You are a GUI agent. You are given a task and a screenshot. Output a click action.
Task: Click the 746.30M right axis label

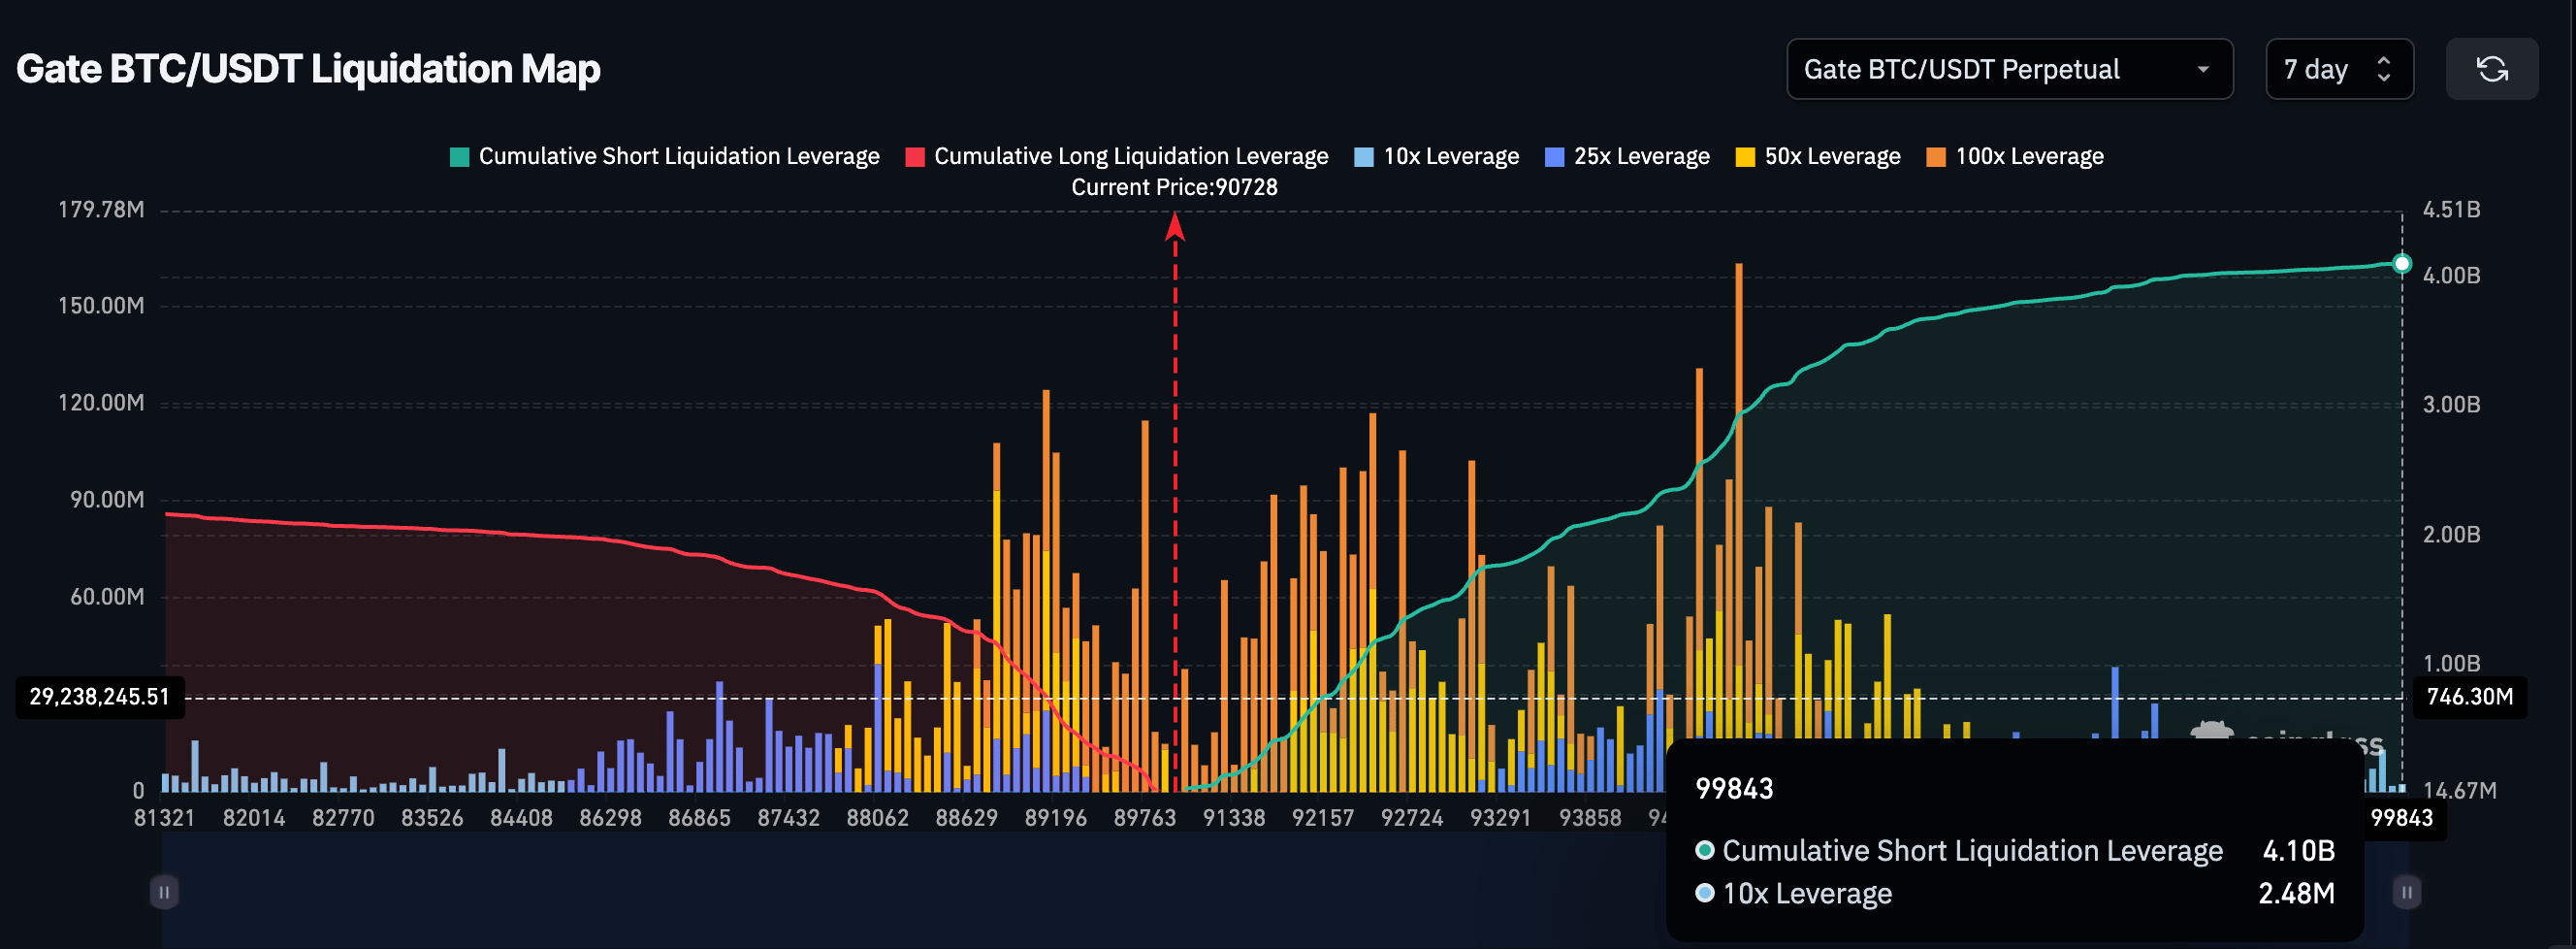click(2470, 697)
